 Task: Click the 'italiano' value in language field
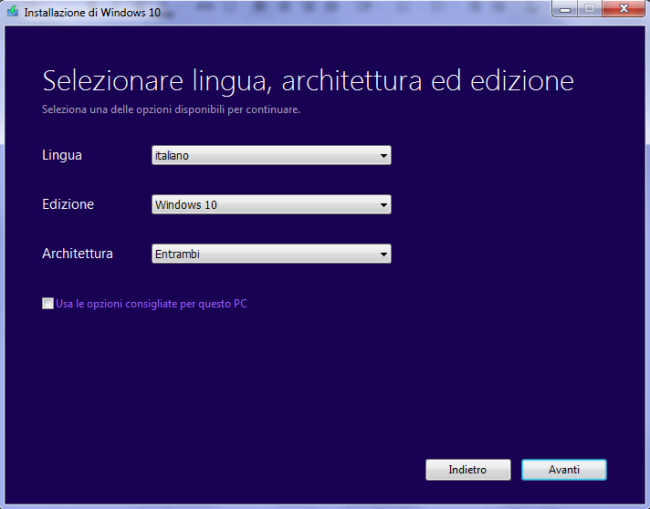(x=172, y=156)
